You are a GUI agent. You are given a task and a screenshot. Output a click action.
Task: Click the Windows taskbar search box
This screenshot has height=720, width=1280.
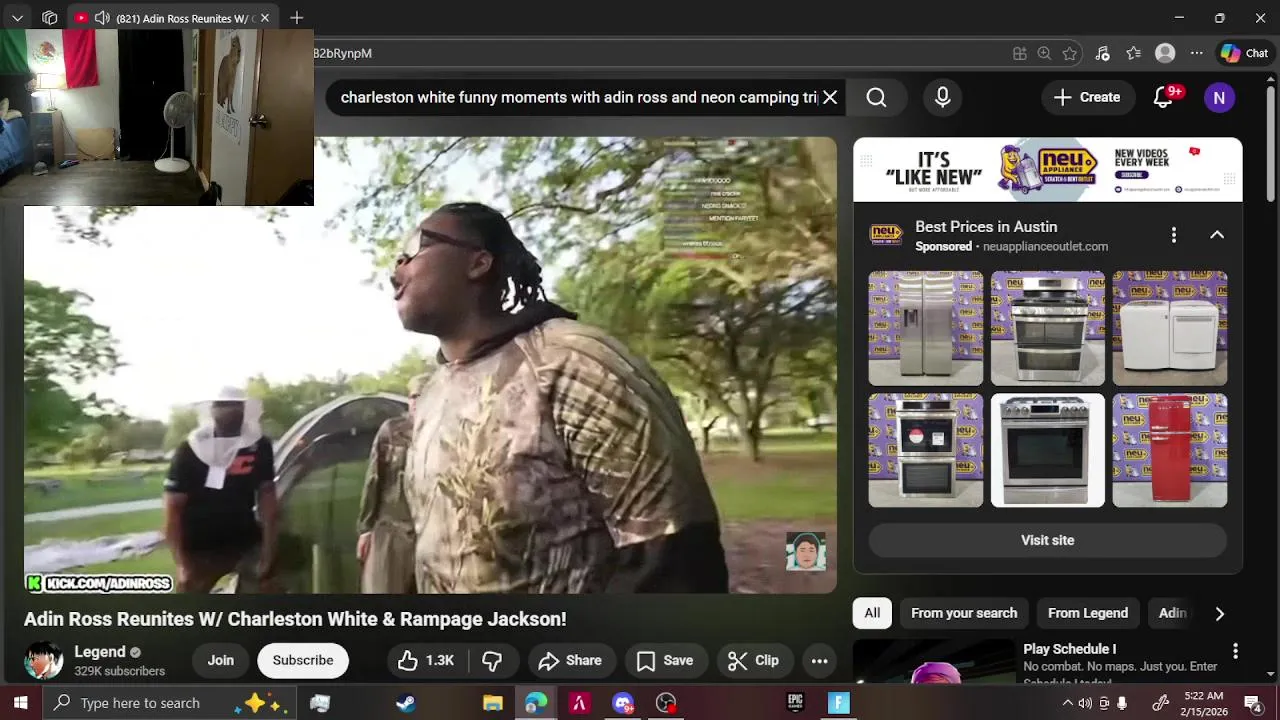[168, 703]
